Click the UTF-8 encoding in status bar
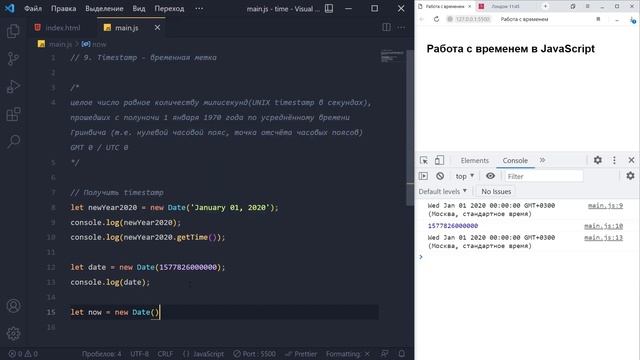Image resolution: width=640 pixels, height=360 pixels. 139,354
